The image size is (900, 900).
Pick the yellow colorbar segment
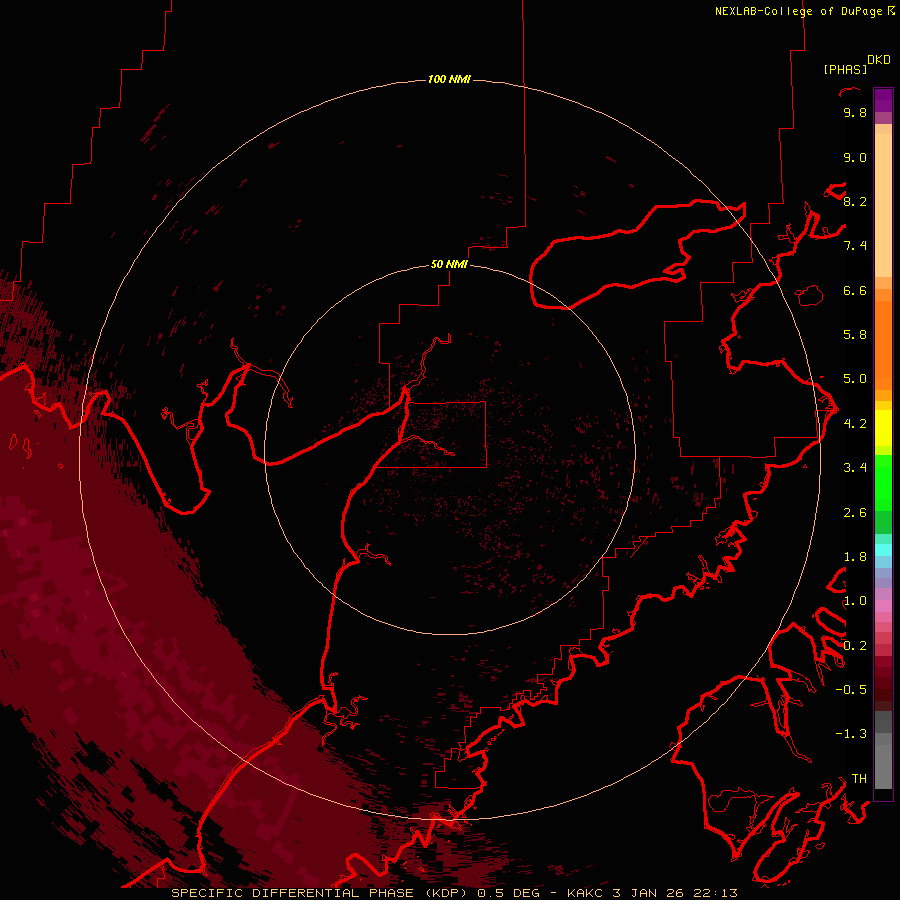click(883, 428)
